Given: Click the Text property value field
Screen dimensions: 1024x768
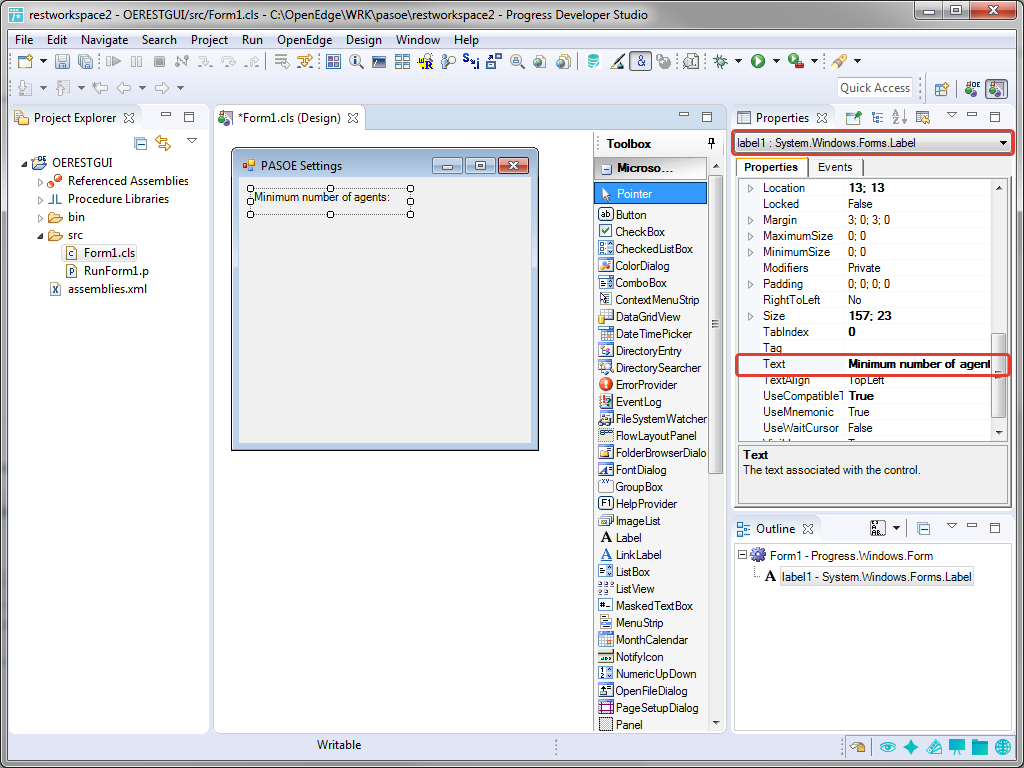Looking at the screenshot, I should click(919, 364).
